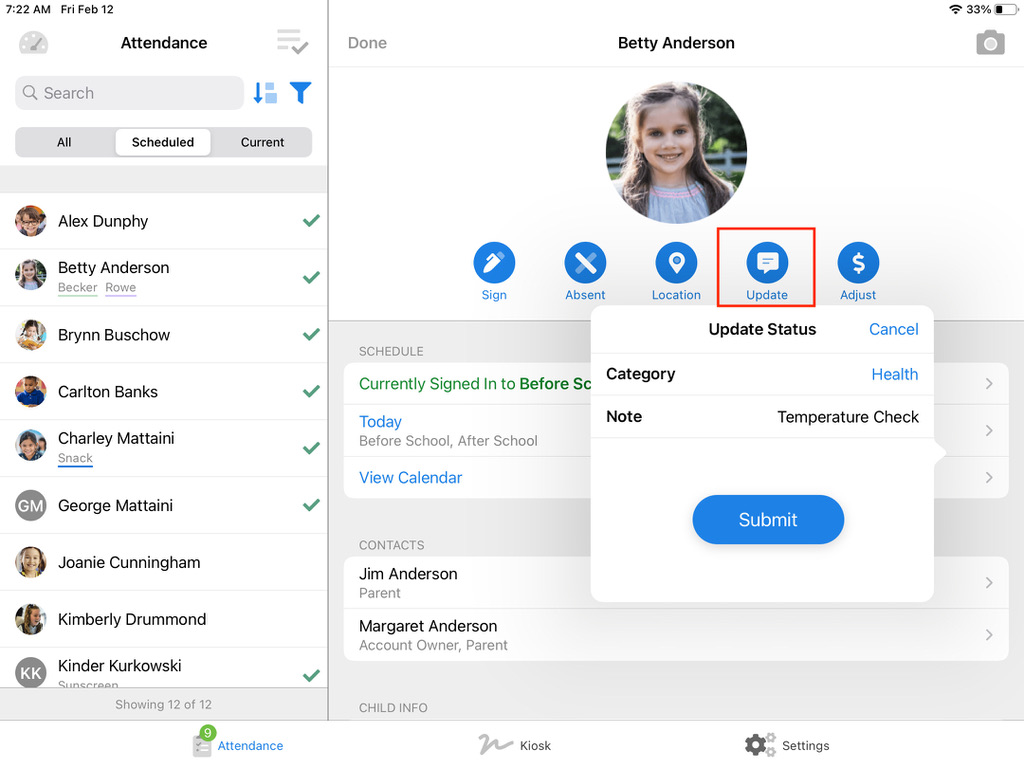This screenshot has width=1024, height=768.
Task: Open the View Calendar link
Action: click(410, 477)
